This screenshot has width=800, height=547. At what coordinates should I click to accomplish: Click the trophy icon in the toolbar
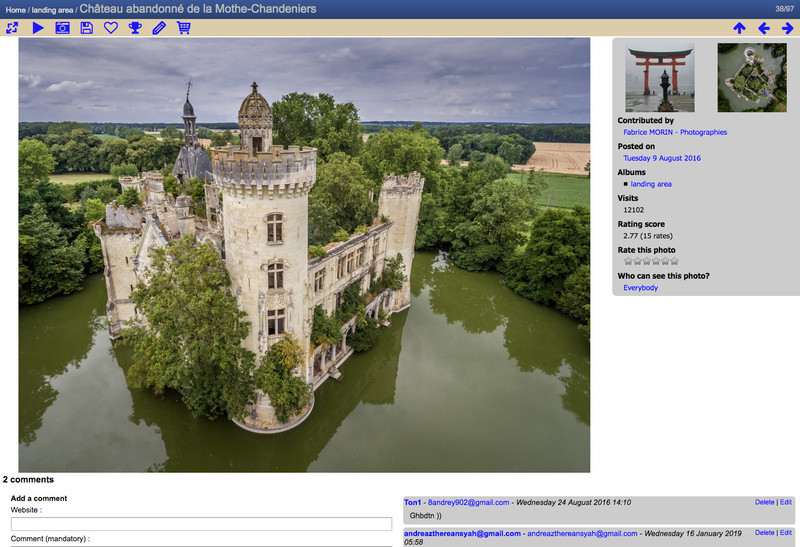tap(135, 28)
